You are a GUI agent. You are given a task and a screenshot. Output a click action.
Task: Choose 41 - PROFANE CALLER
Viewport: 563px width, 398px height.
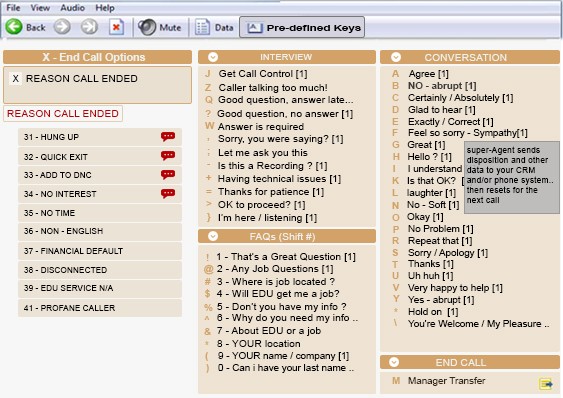[x=100, y=308]
